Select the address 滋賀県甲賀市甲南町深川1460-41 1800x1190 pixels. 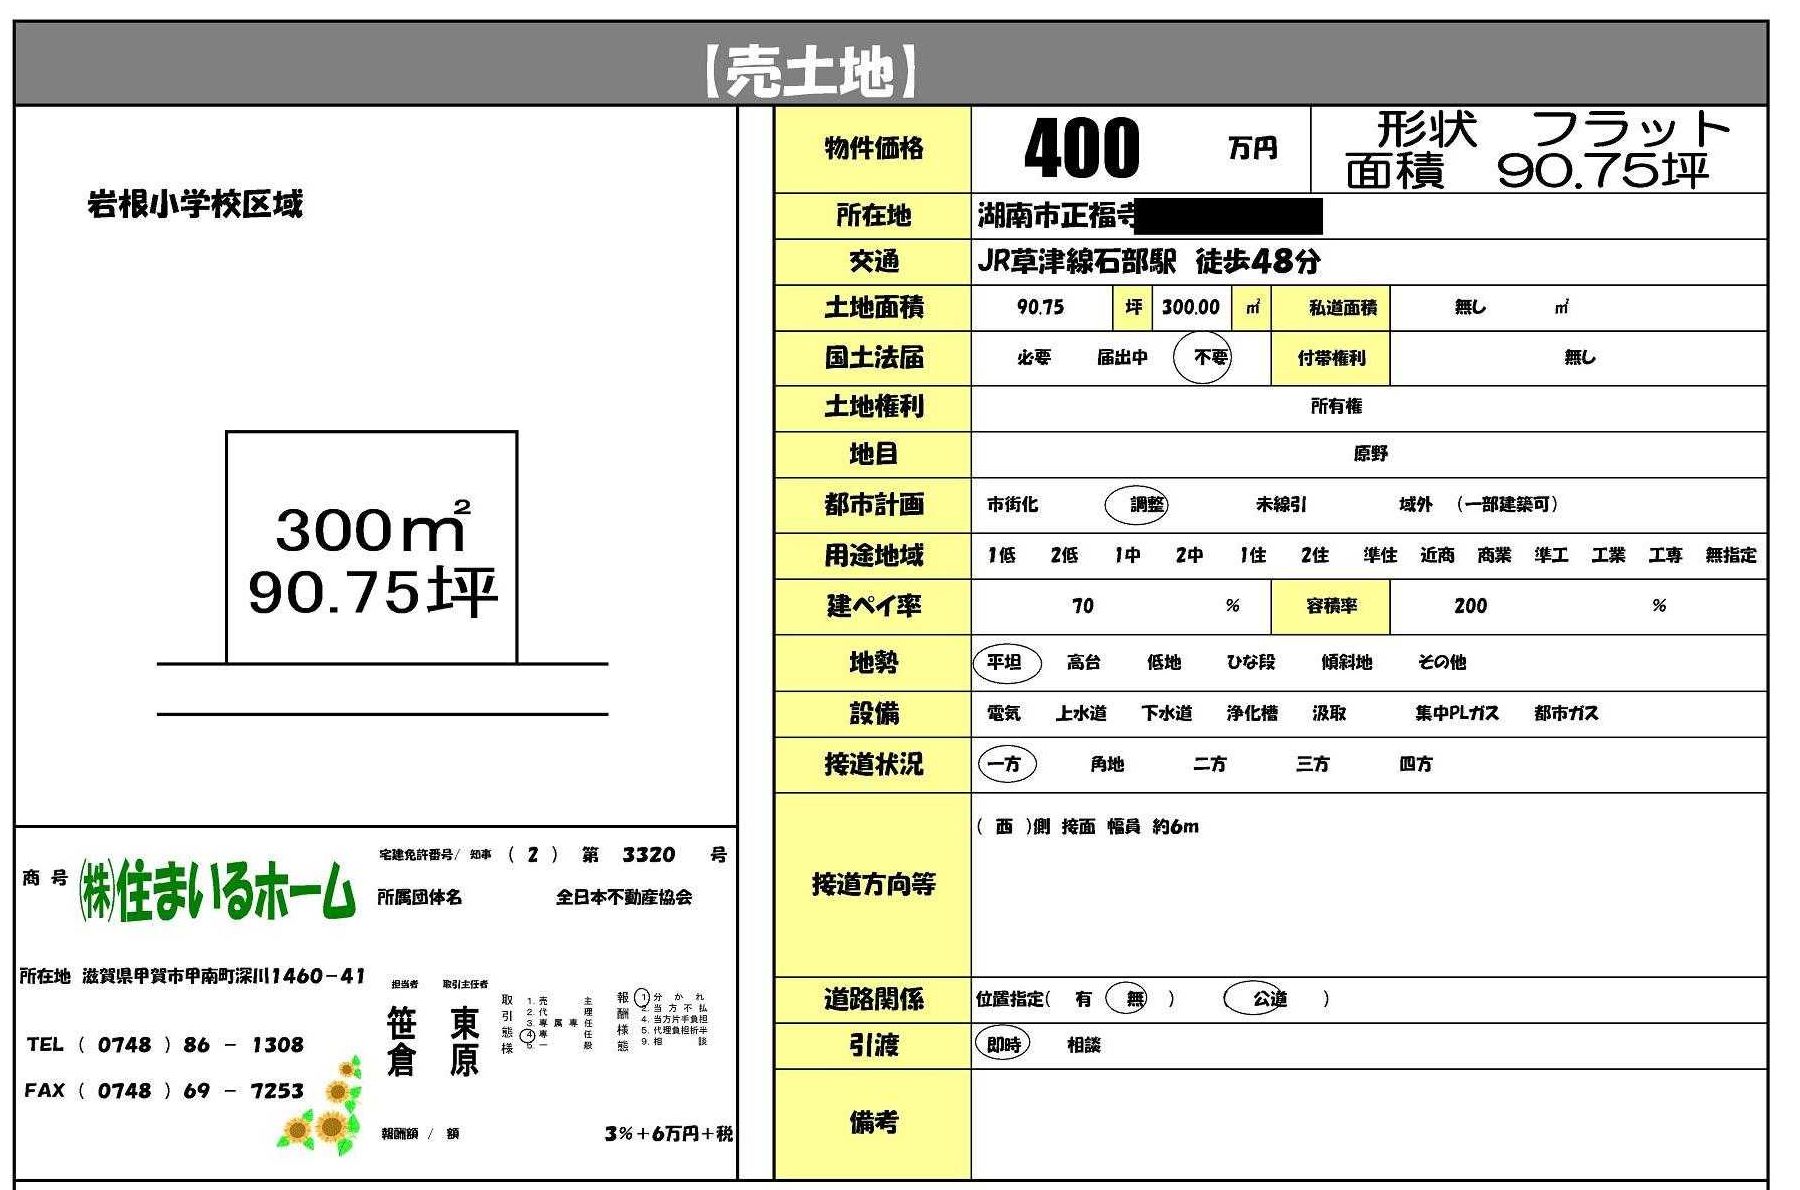pyautogui.click(x=224, y=976)
